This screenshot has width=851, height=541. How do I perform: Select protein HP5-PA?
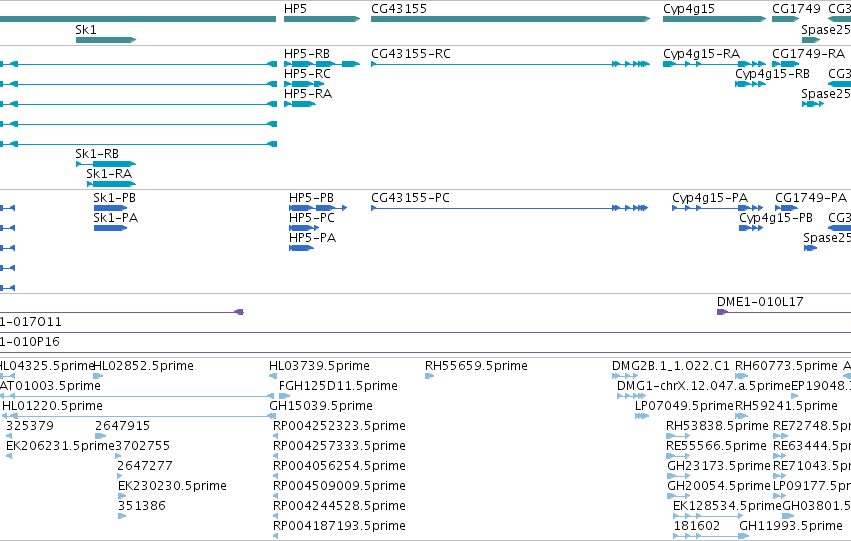[x=301, y=248]
